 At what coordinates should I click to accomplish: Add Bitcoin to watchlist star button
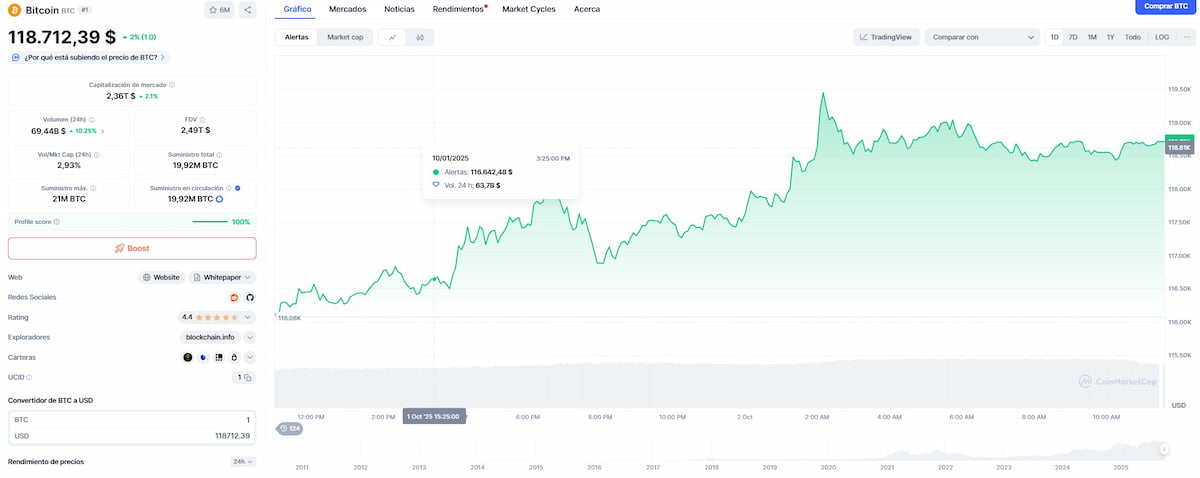click(219, 9)
